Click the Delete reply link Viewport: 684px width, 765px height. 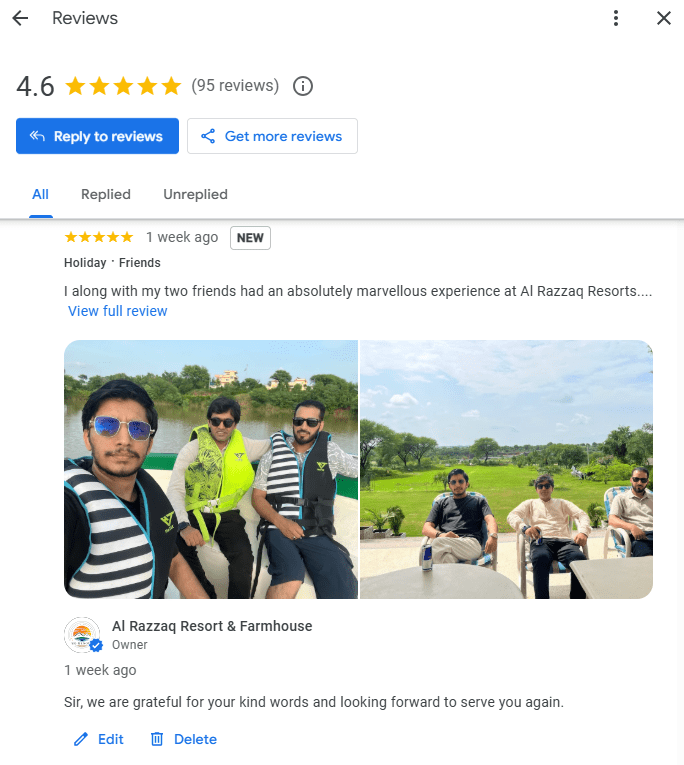click(195, 739)
